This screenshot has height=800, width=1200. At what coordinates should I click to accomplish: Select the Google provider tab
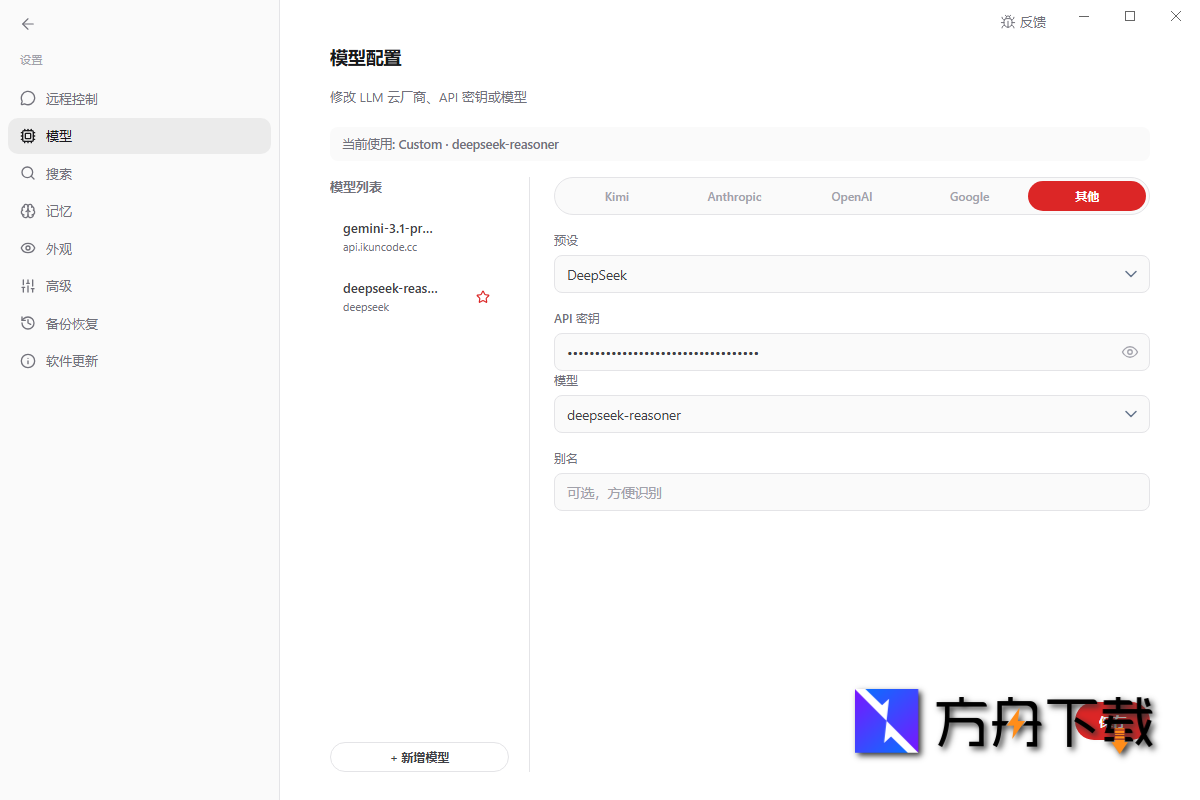pos(969,196)
